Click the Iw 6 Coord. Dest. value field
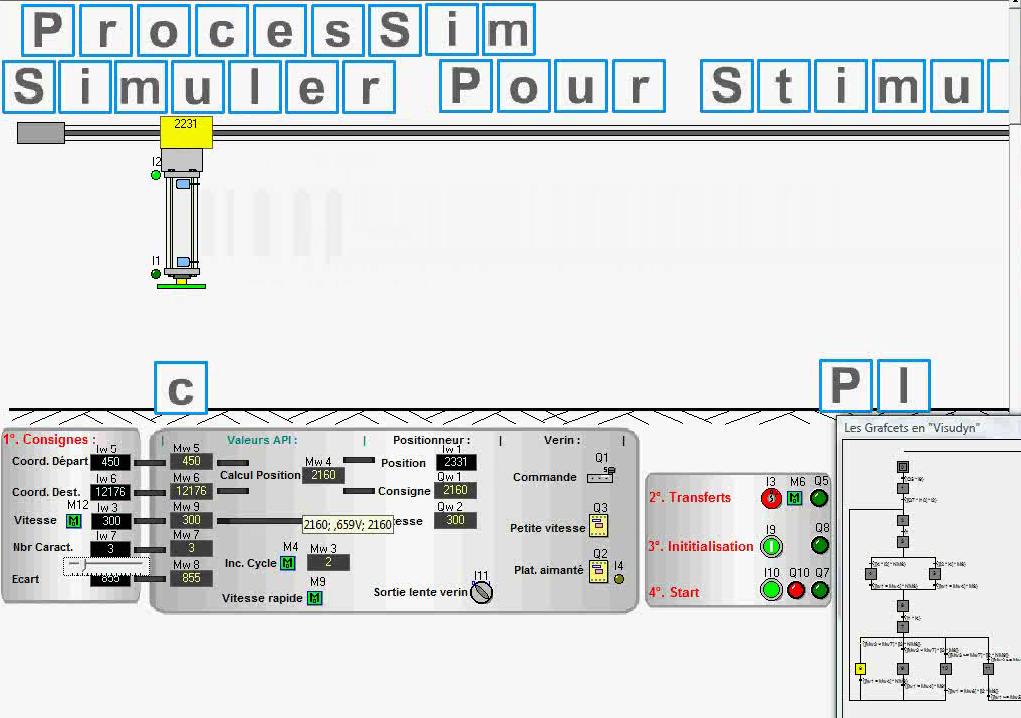Image resolution: width=1021 pixels, height=718 pixels. click(x=110, y=491)
